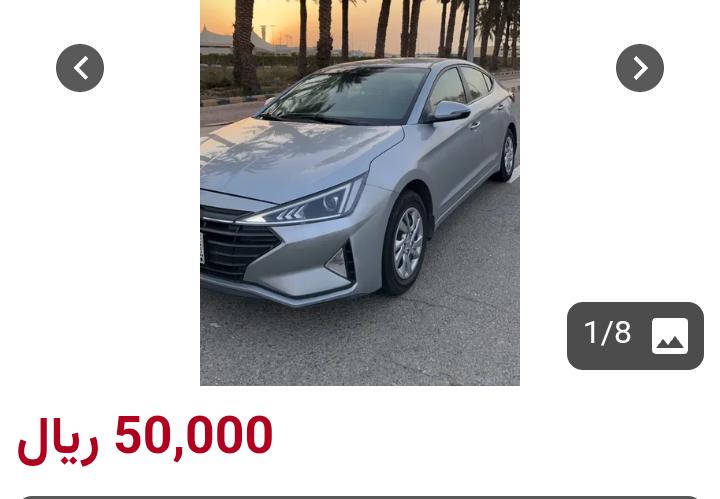Click the front wheel in the photo
The image size is (720, 499).
tap(406, 243)
